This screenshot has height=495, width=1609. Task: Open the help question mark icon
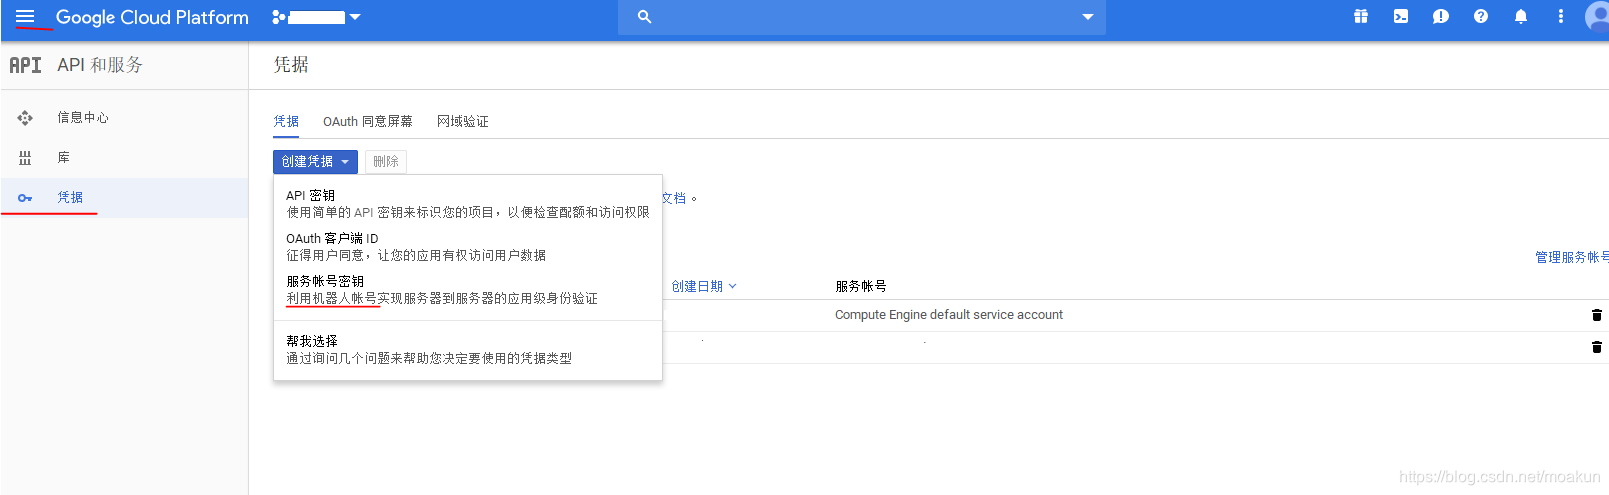(x=1481, y=17)
